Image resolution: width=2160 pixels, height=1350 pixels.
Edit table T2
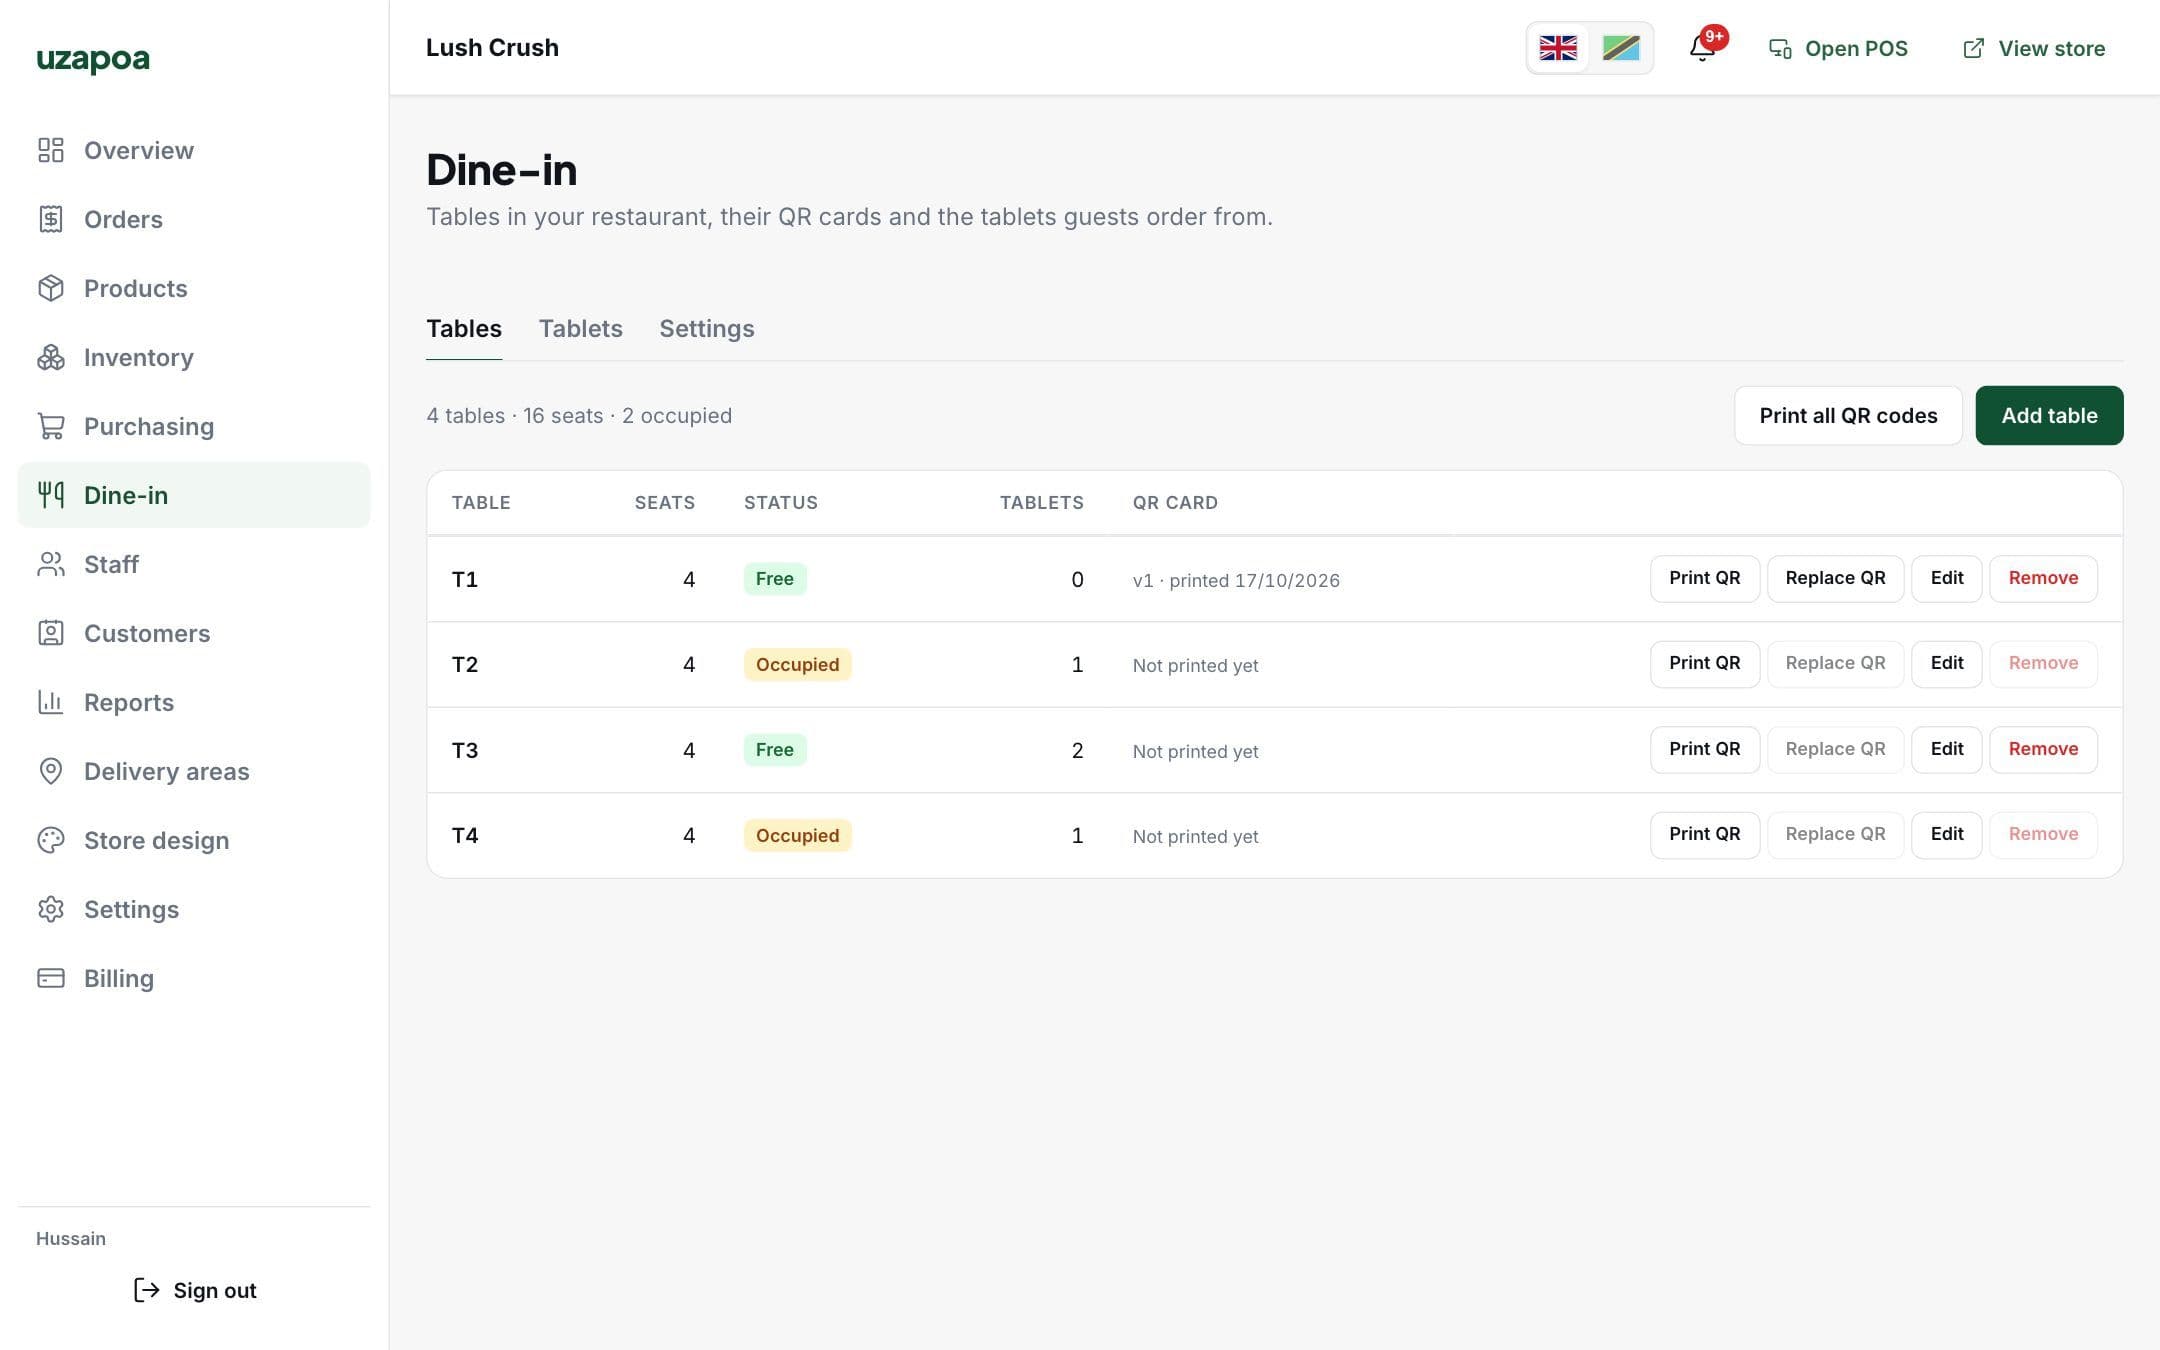pos(1946,663)
